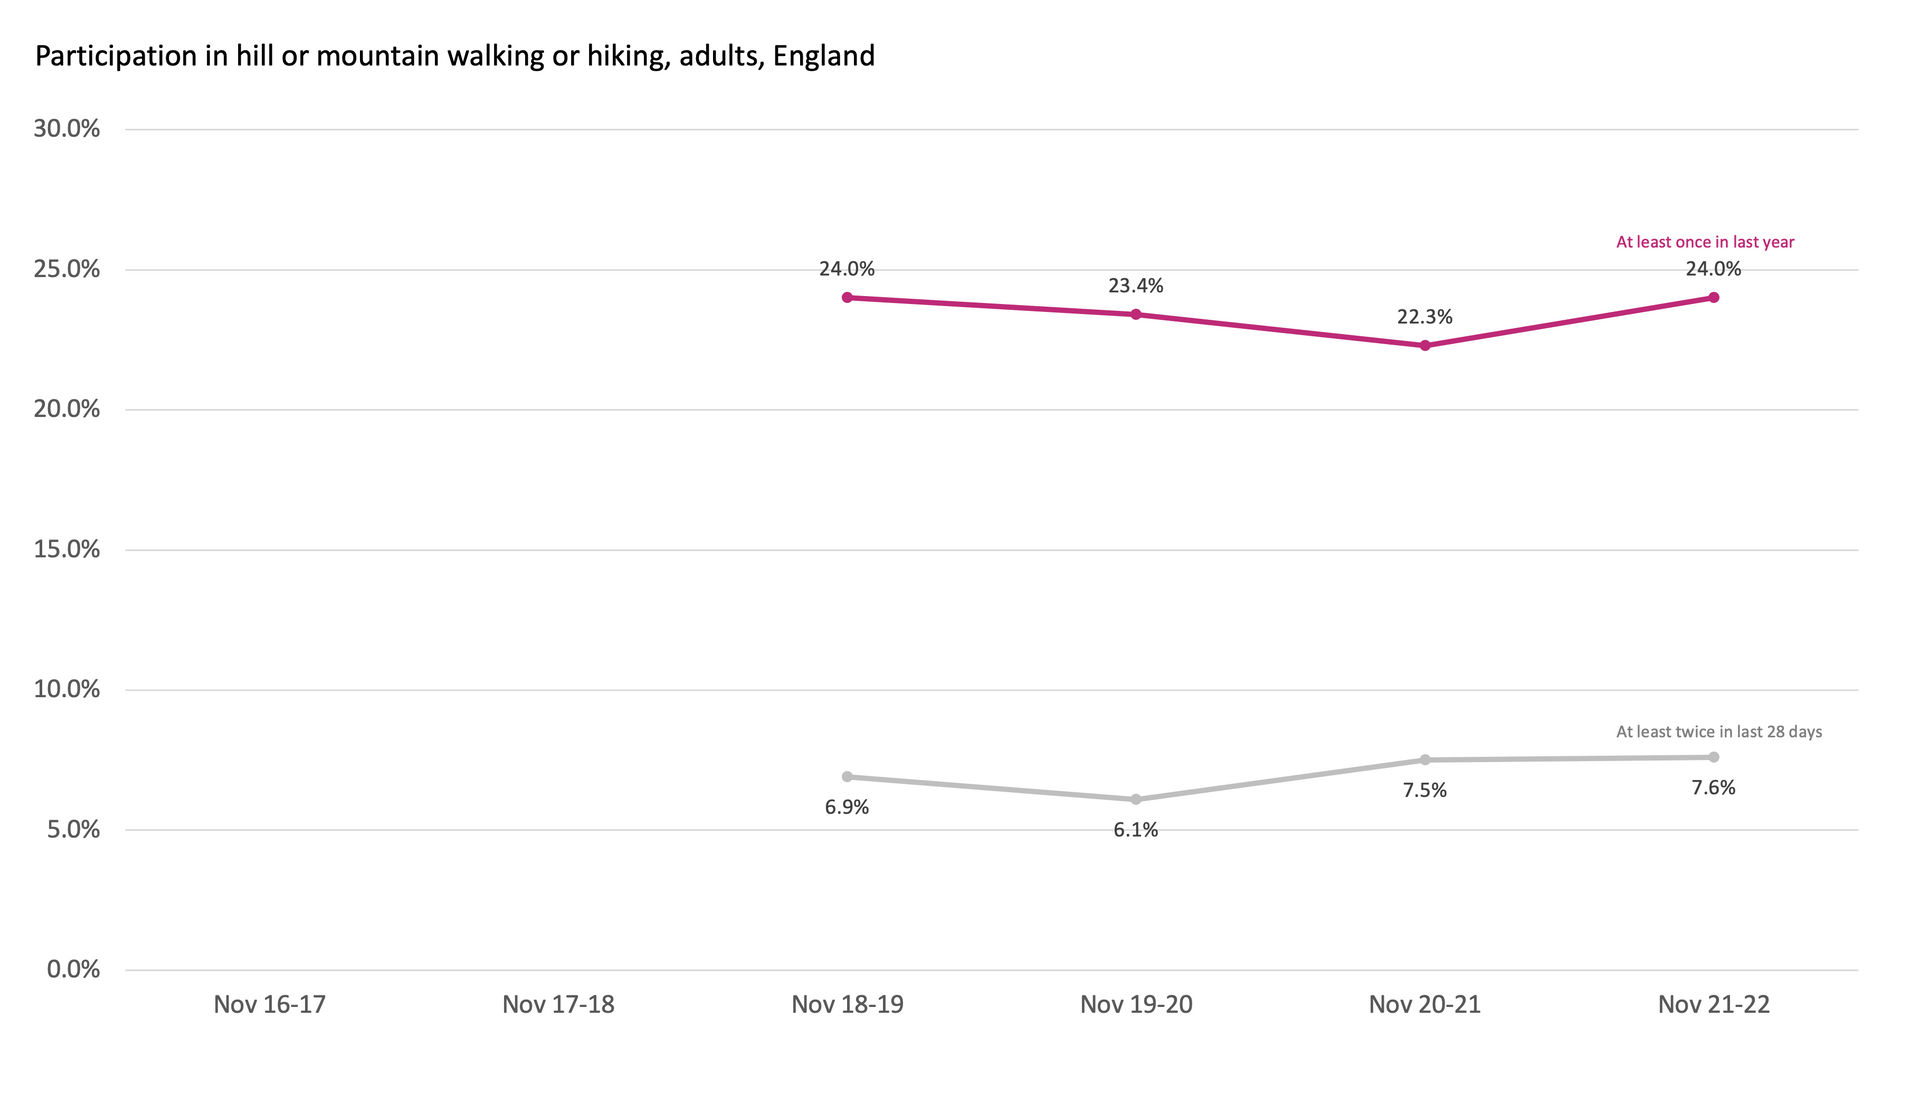Click the chart title text
The height and width of the screenshot is (1102, 1920).
(455, 56)
